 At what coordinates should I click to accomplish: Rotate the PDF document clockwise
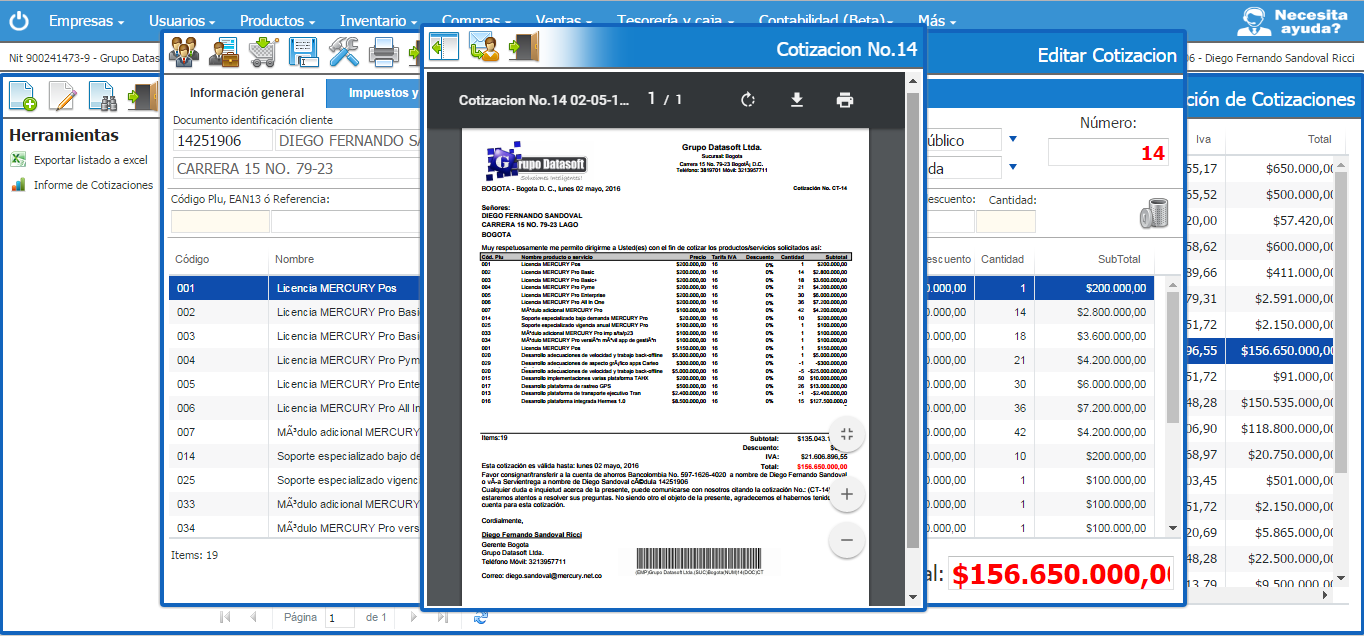point(747,100)
